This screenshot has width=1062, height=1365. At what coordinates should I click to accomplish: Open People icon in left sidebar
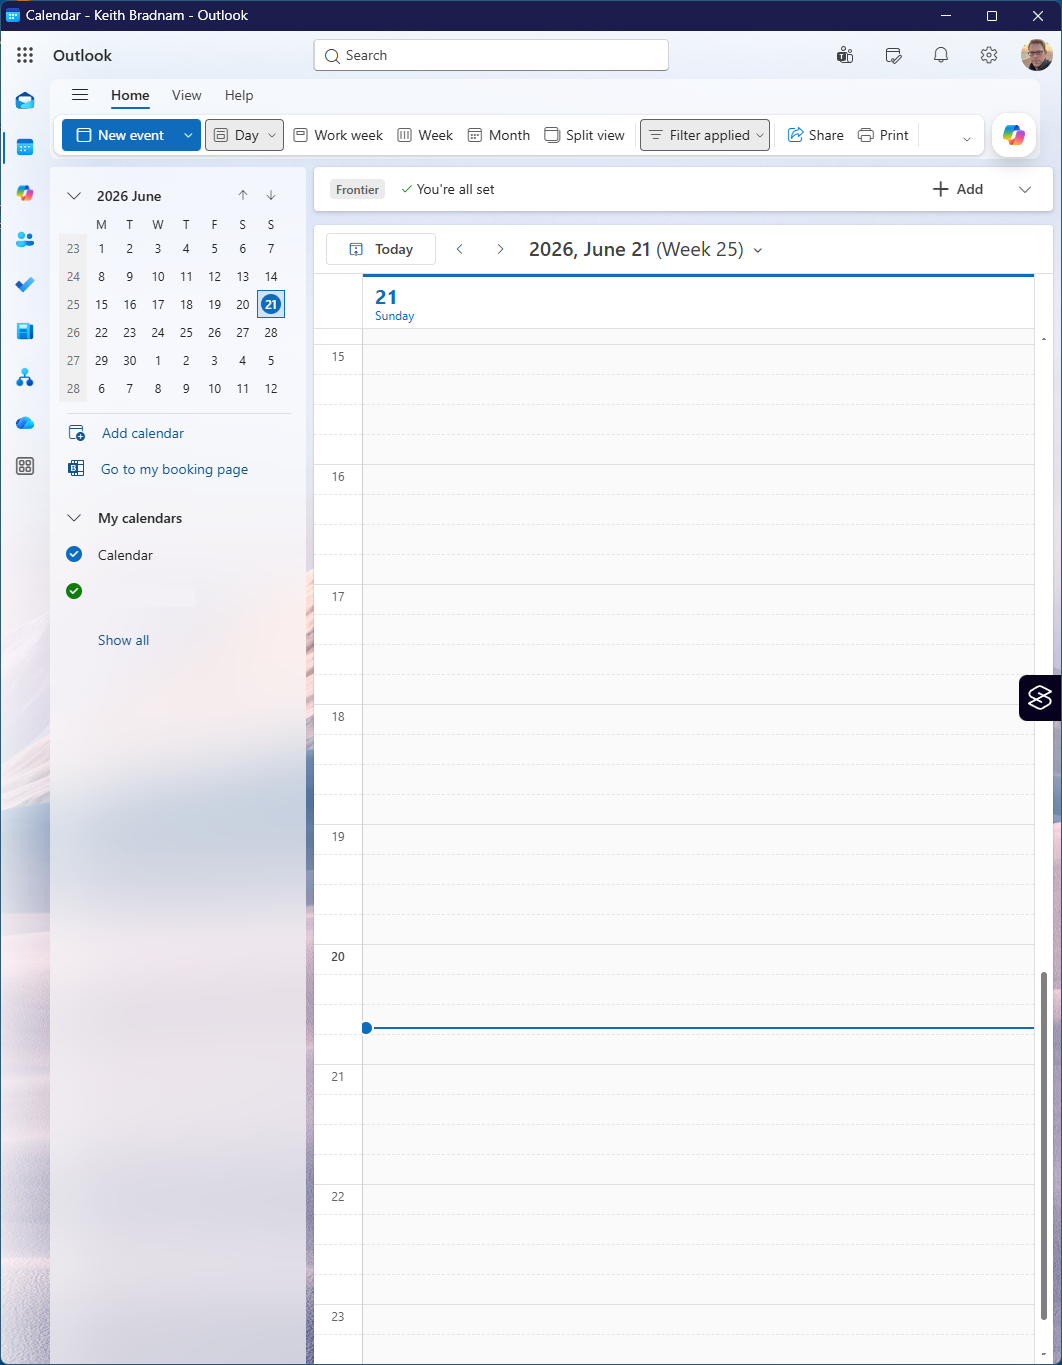tap(25, 239)
